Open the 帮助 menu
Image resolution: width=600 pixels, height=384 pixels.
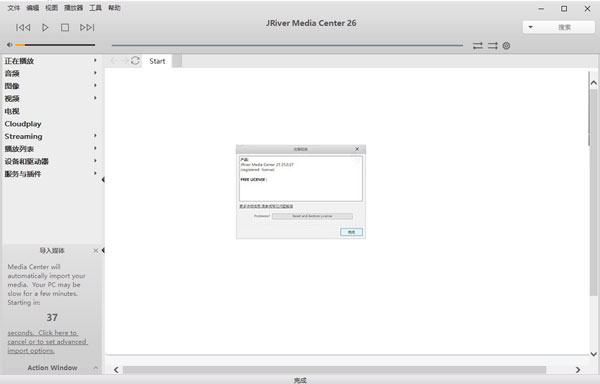point(114,8)
